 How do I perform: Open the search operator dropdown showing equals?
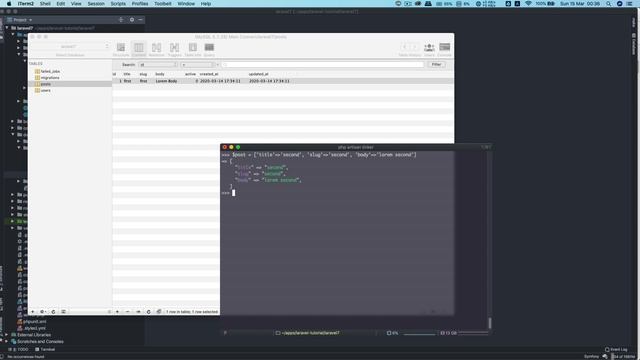198,64
